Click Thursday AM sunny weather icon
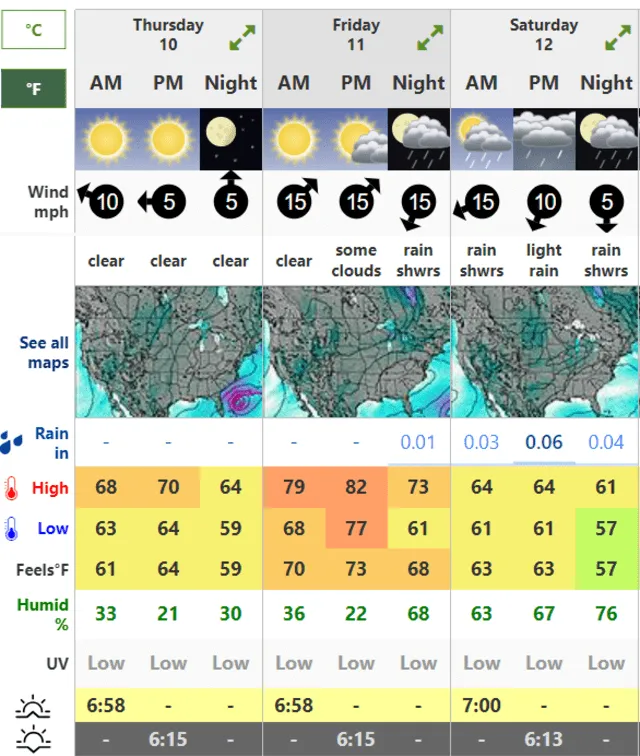The width and height of the screenshot is (640, 756). 106,139
